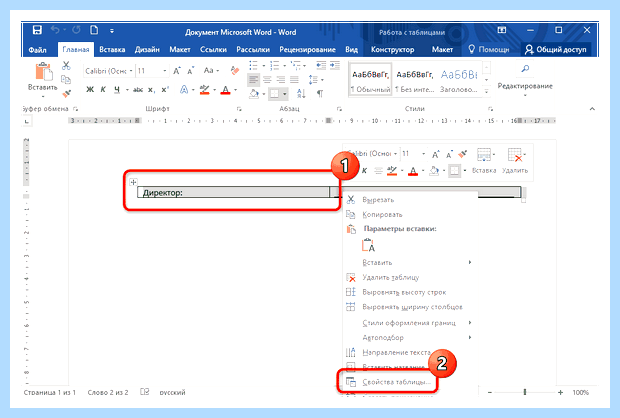The height and width of the screenshot is (418, 620).
Task: Create a new document from the quick toolbar
Action: (x=94, y=30)
